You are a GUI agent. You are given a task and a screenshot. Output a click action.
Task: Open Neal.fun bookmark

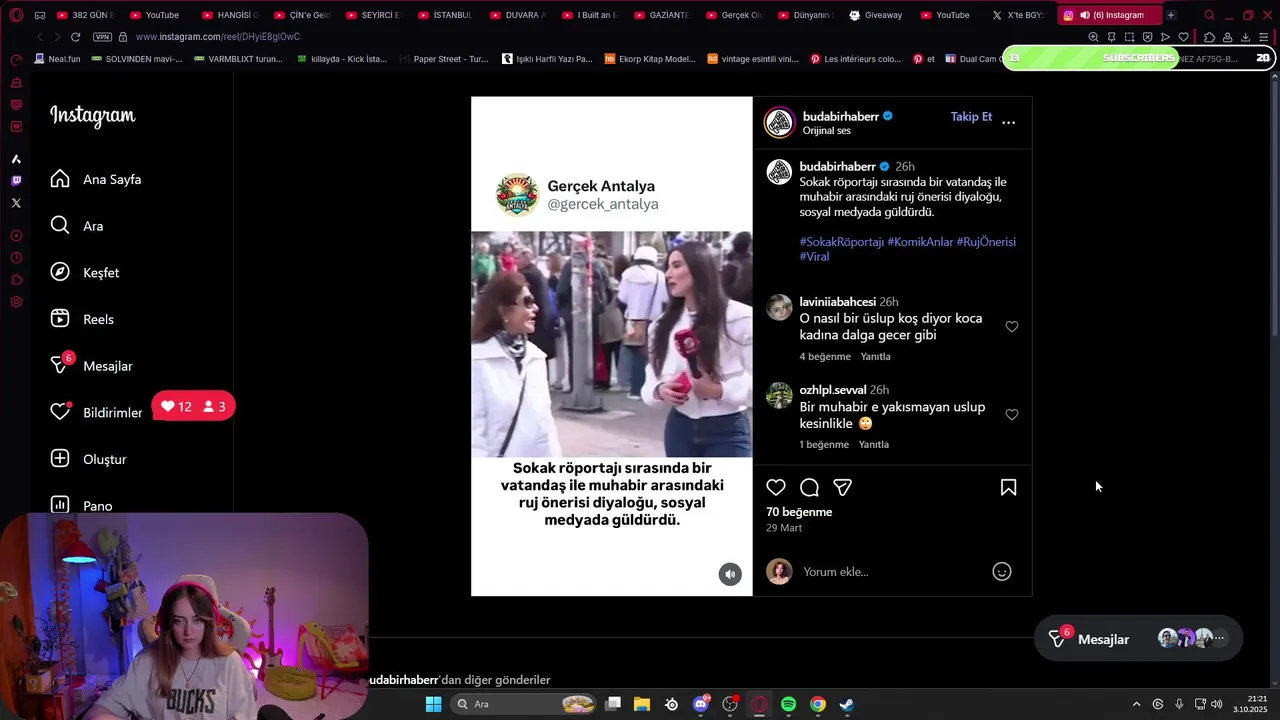point(56,59)
